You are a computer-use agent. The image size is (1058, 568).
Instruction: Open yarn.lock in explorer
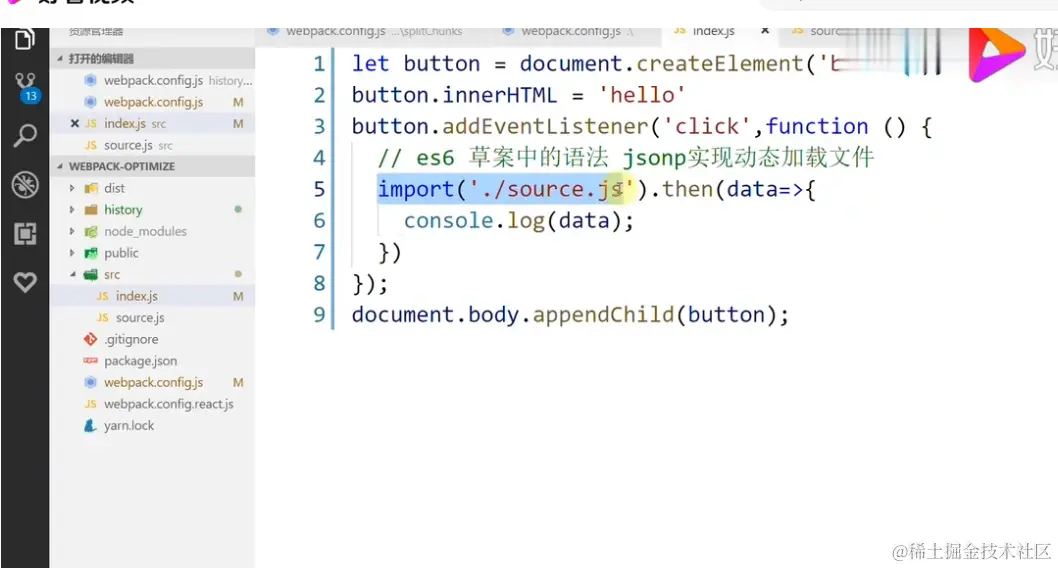click(x=129, y=426)
